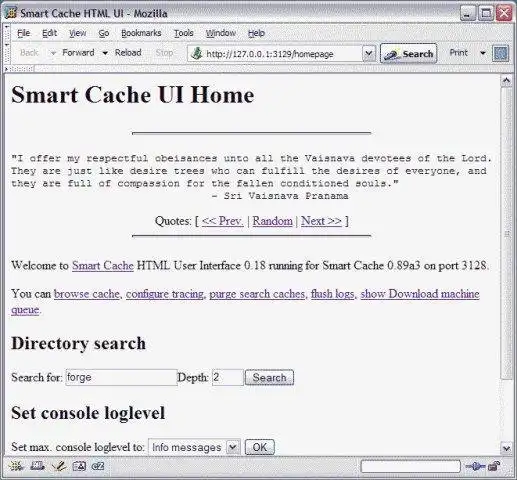The width and height of the screenshot is (517, 480).
Task: Open the Mail component icon in status bar
Action: pos(37,466)
